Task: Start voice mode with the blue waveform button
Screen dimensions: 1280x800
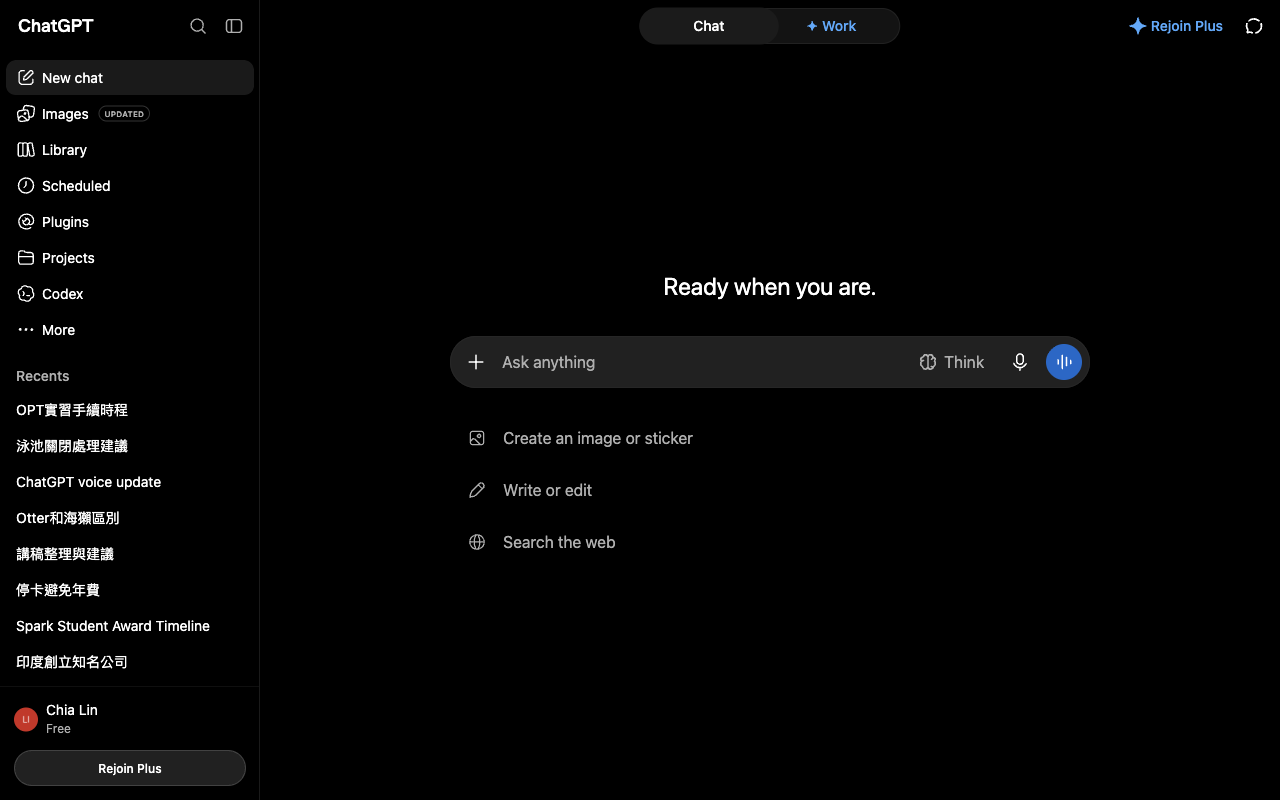Action: coord(1064,362)
